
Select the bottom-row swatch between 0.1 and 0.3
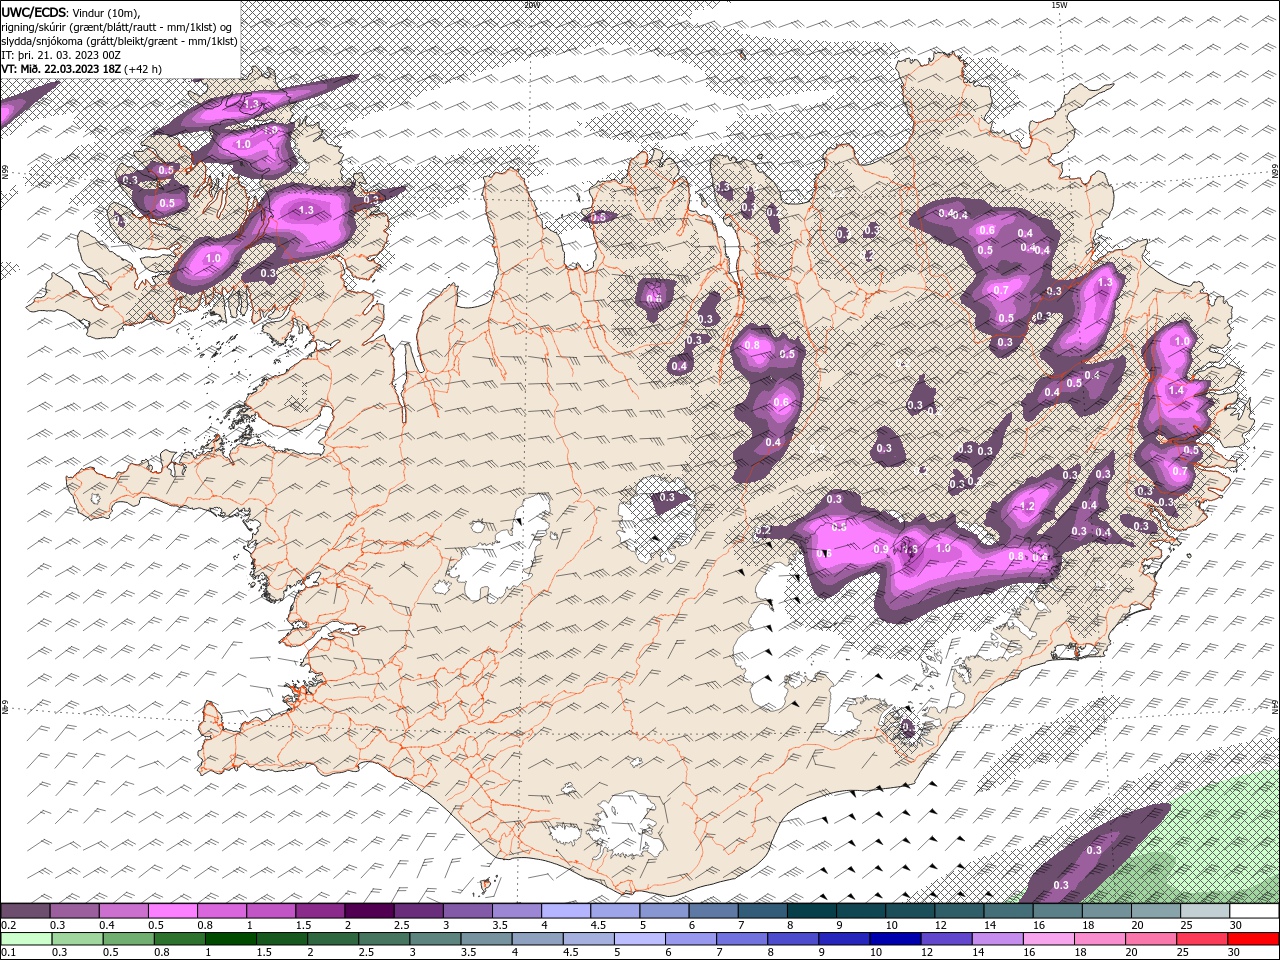point(25,939)
